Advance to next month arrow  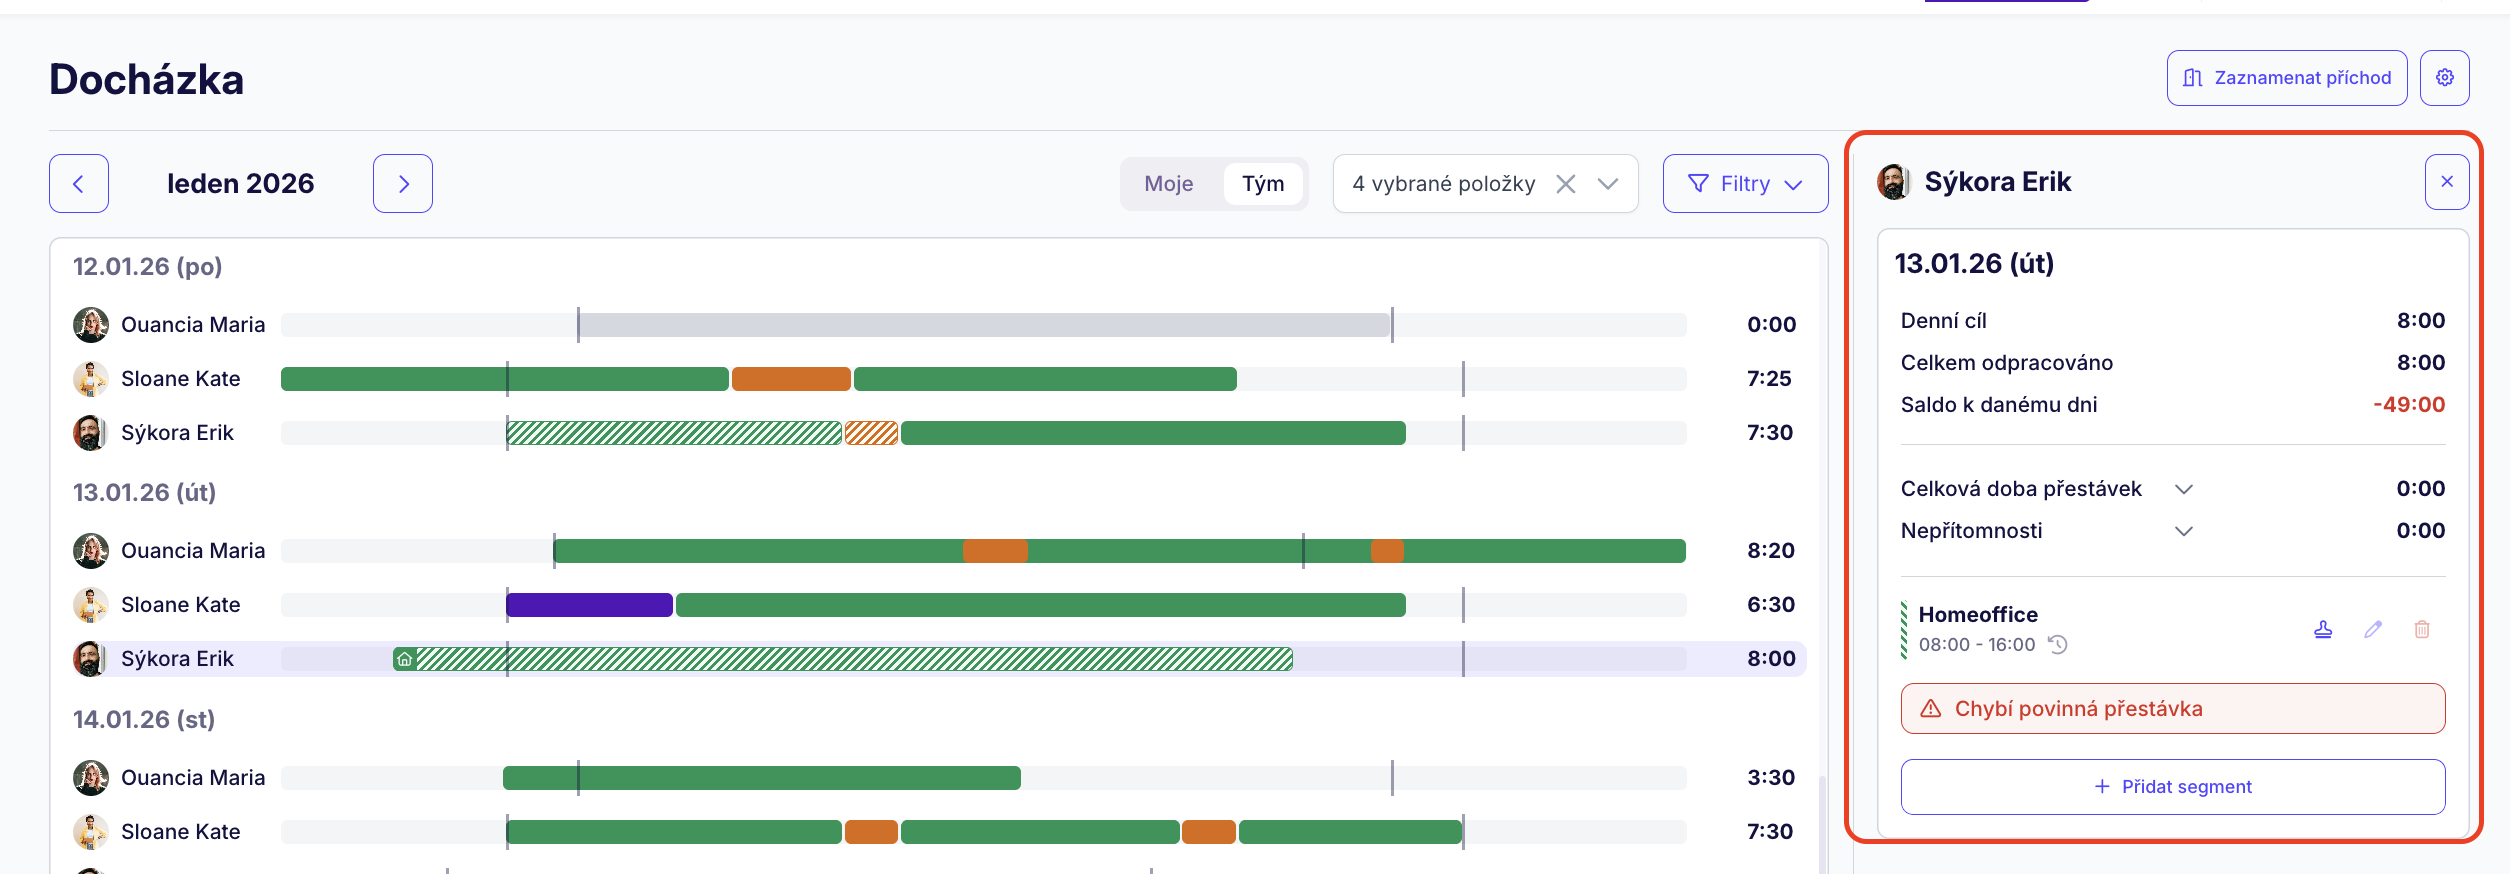point(403,184)
